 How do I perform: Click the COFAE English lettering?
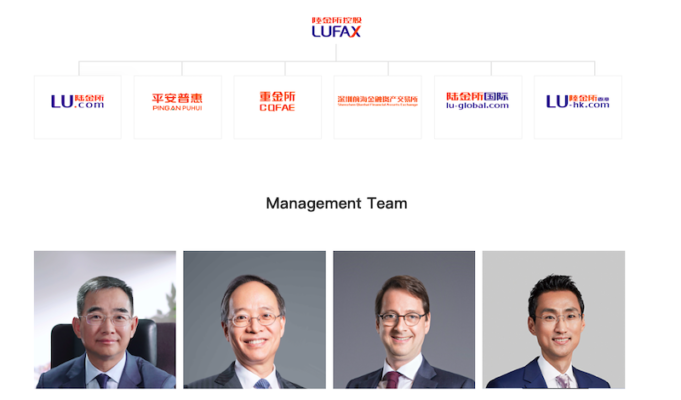click(x=277, y=108)
